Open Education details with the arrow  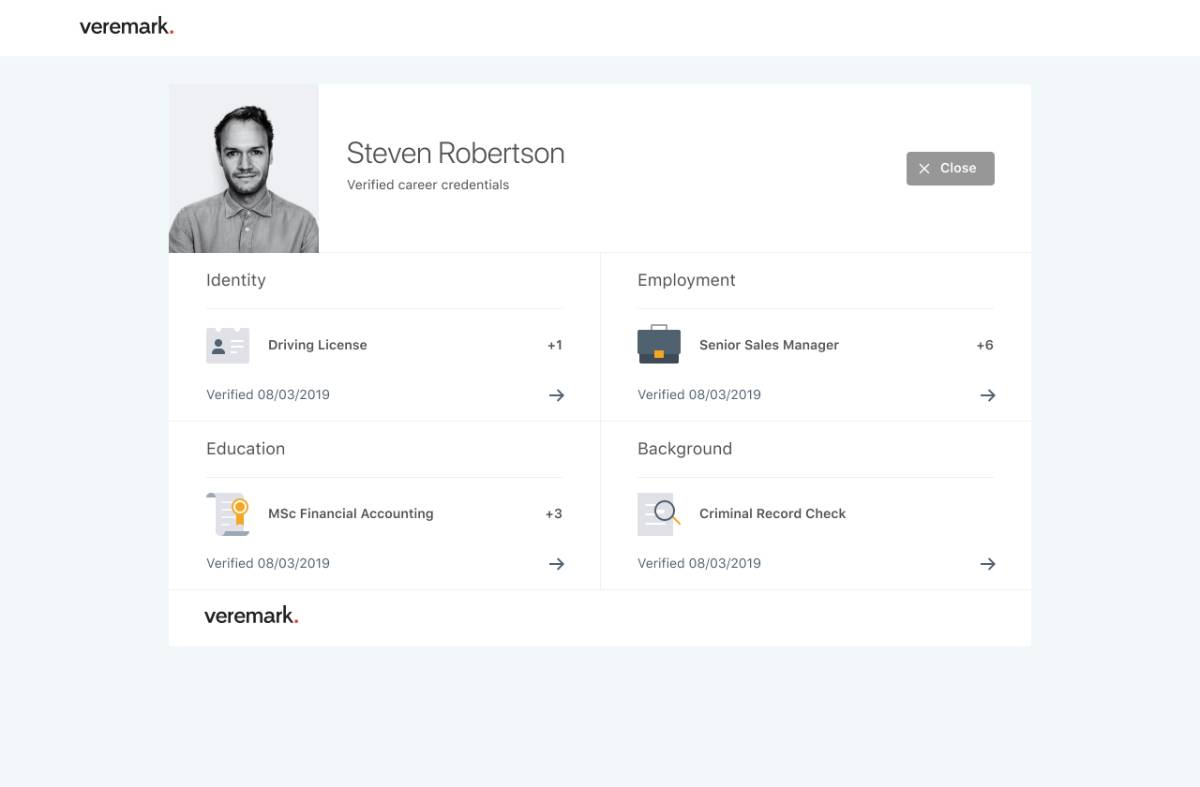point(556,564)
